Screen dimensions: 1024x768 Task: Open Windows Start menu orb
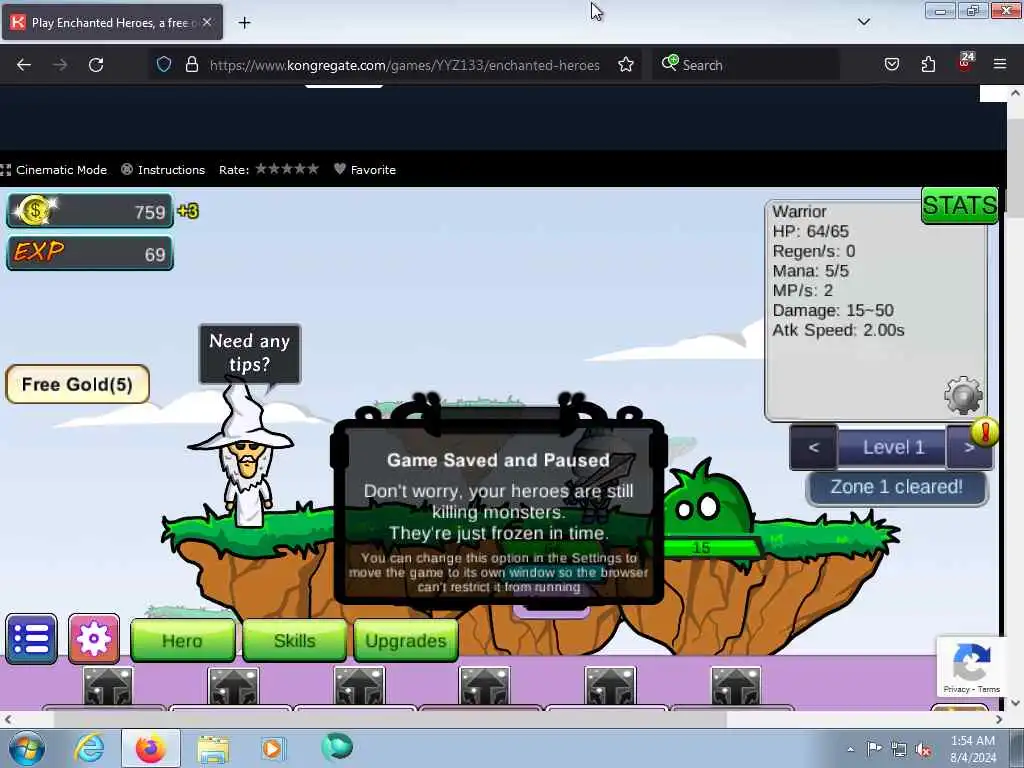pyautogui.click(x=26, y=748)
